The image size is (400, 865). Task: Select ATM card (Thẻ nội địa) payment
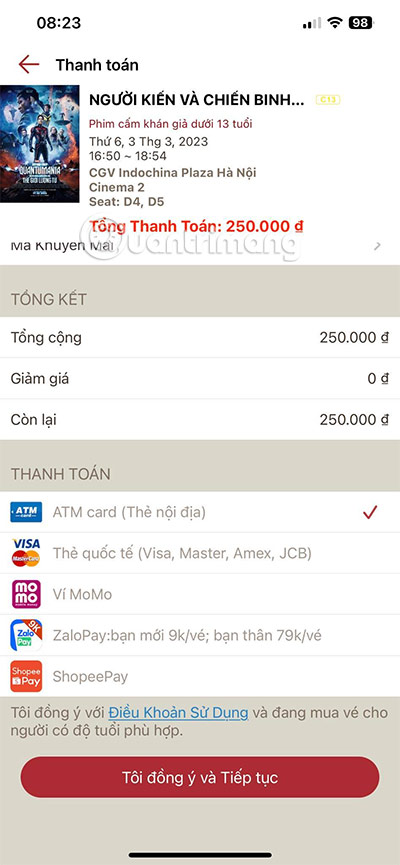(200, 512)
